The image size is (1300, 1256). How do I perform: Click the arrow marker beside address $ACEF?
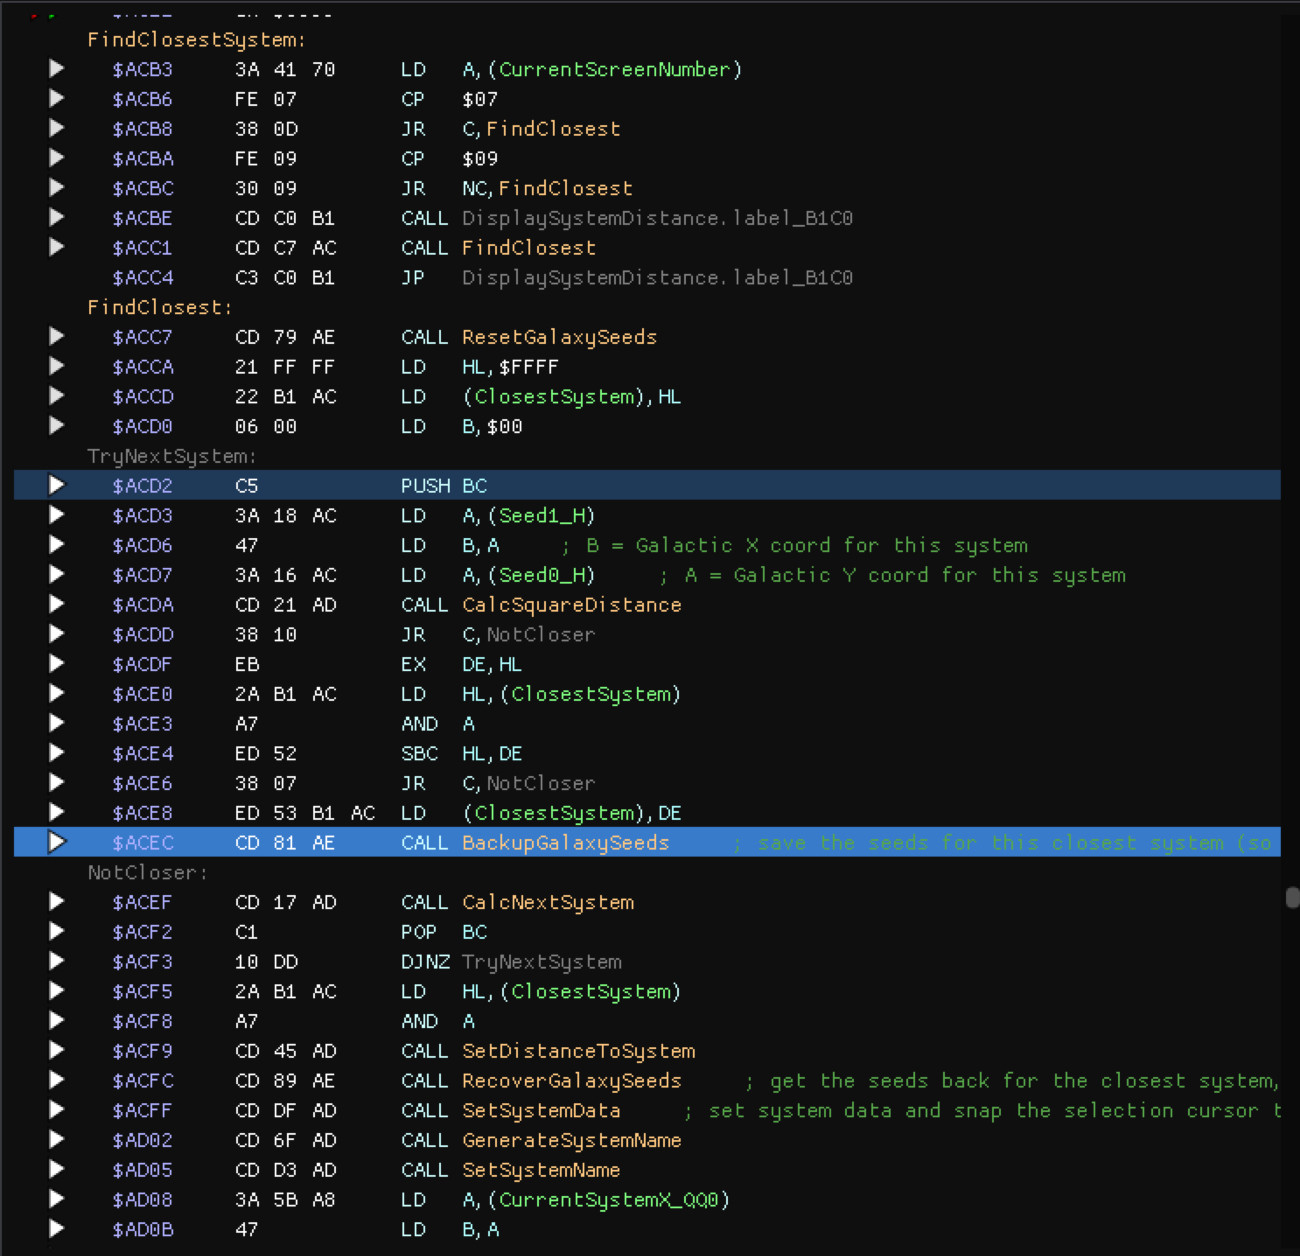[x=57, y=902]
